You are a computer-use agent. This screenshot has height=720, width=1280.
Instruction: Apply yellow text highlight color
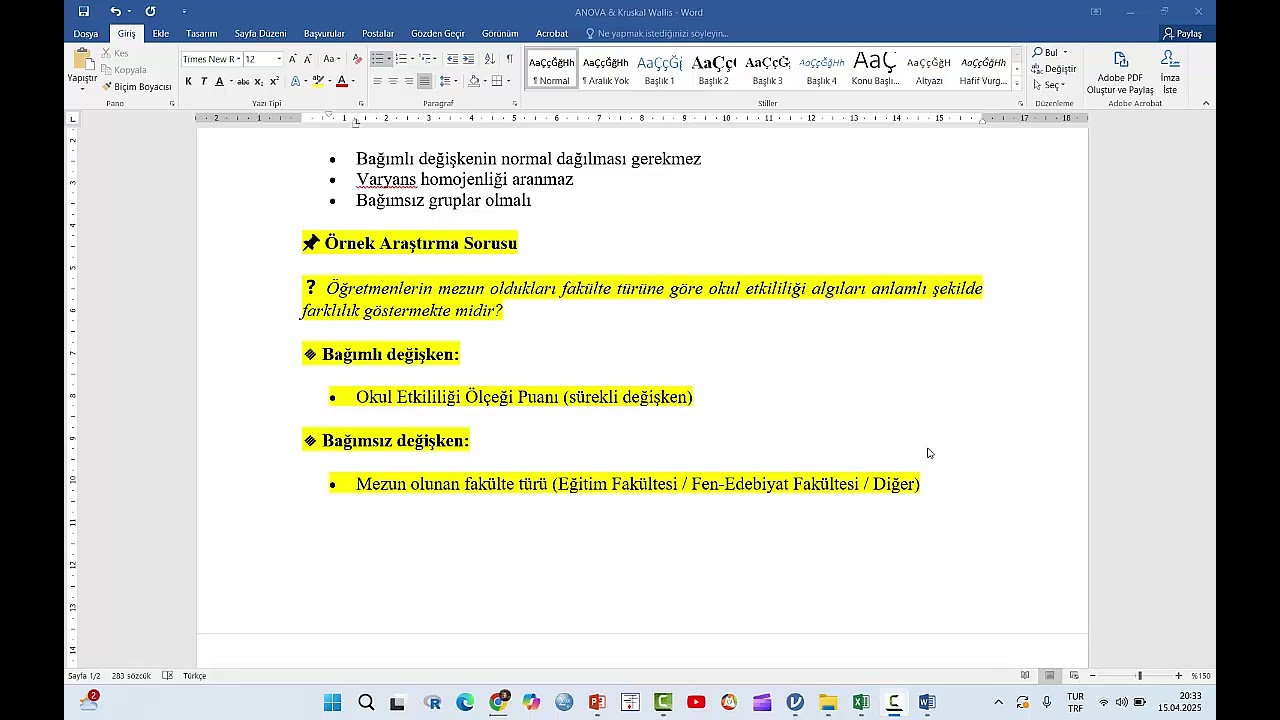317,81
